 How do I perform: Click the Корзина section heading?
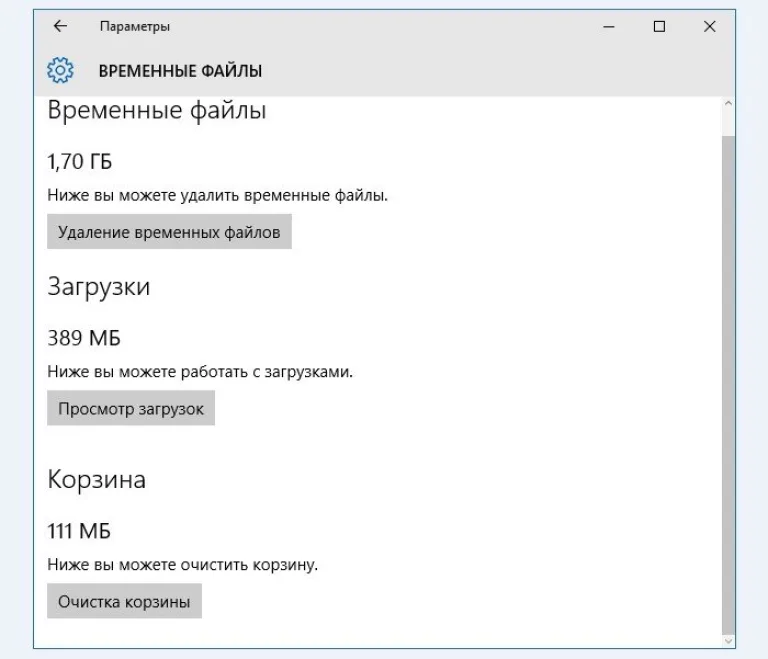(x=97, y=479)
